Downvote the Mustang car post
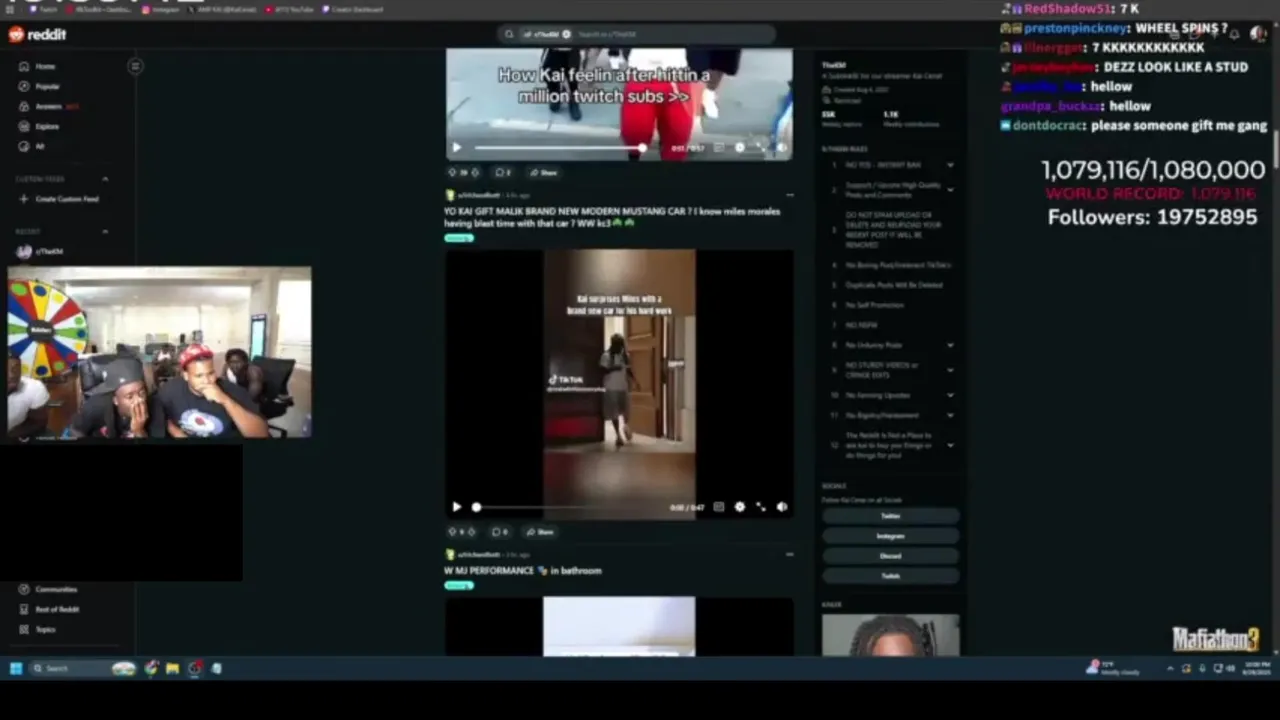The height and width of the screenshot is (720, 1280). pyautogui.click(x=471, y=532)
